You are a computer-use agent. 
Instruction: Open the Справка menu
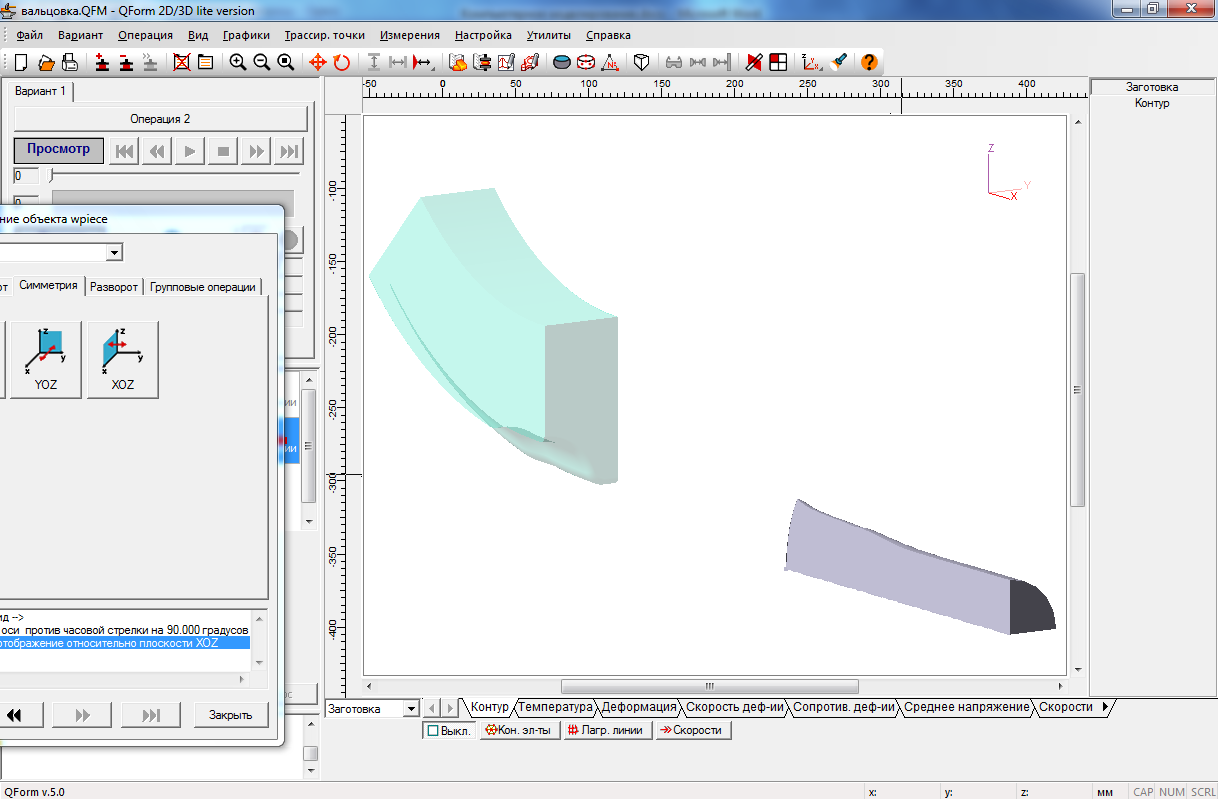pyautogui.click(x=608, y=35)
